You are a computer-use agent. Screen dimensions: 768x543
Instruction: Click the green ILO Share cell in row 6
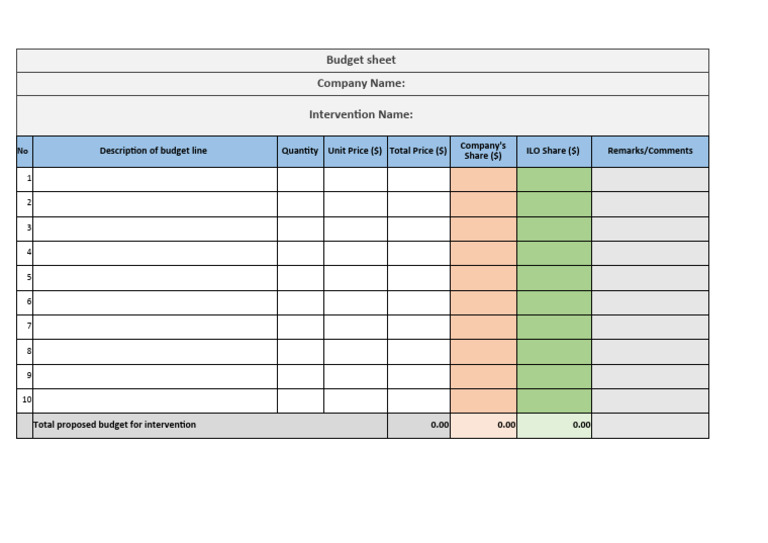(x=554, y=303)
